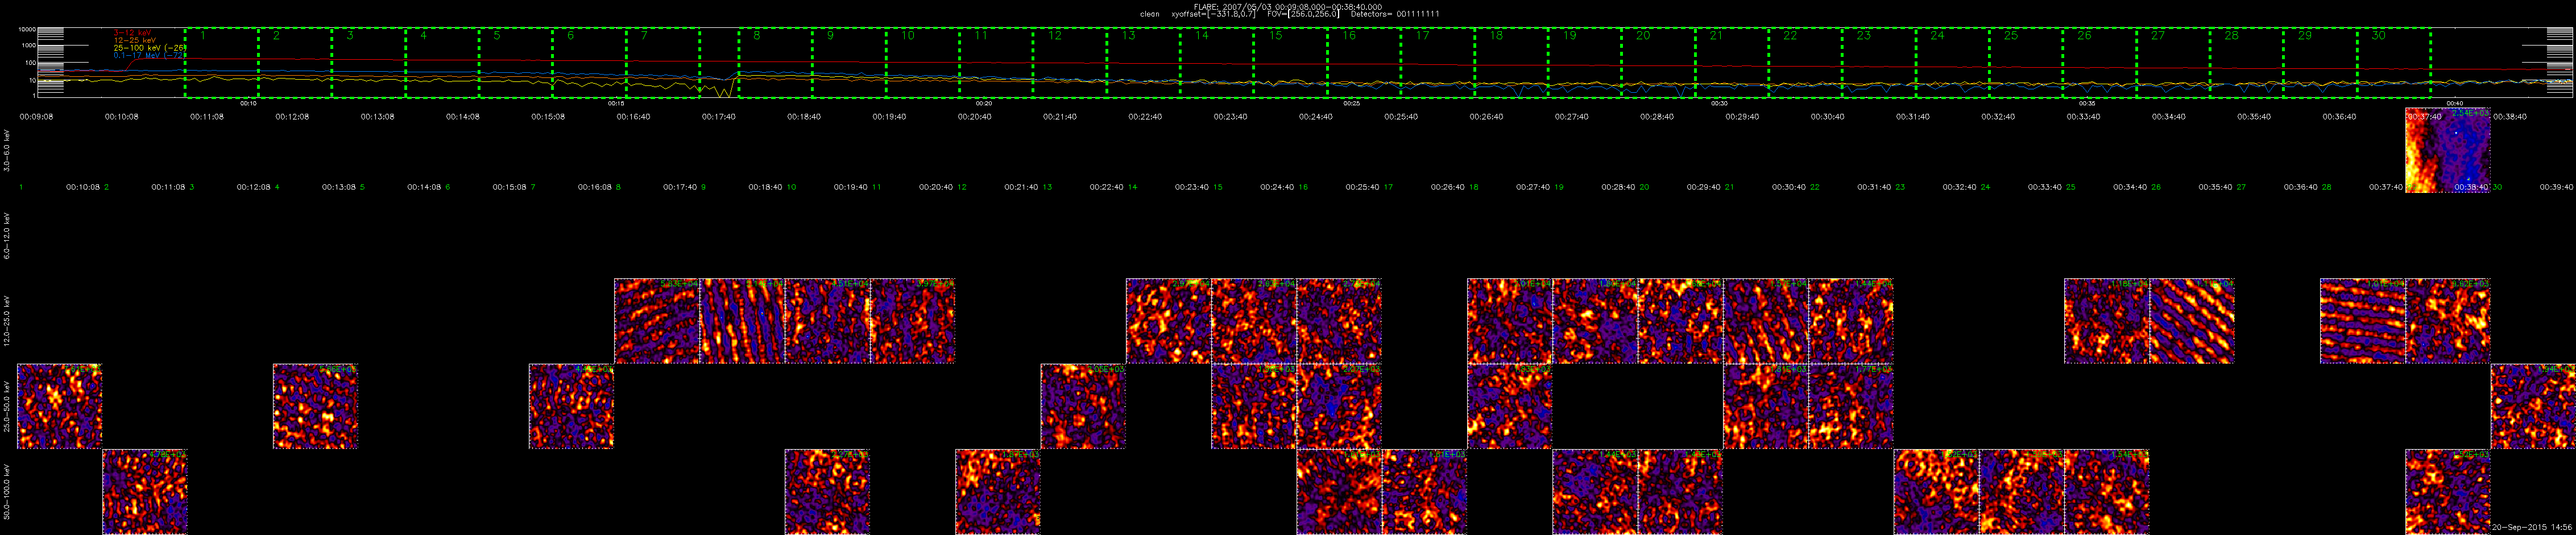Open the 3.0–6.0 keV image labeled 2.54E+03
2576x535 pixels.
pyautogui.click(x=2447, y=150)
